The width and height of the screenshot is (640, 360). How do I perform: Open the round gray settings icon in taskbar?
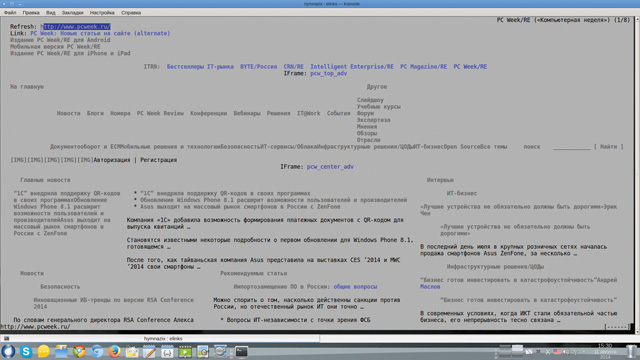tap(220, 351)
